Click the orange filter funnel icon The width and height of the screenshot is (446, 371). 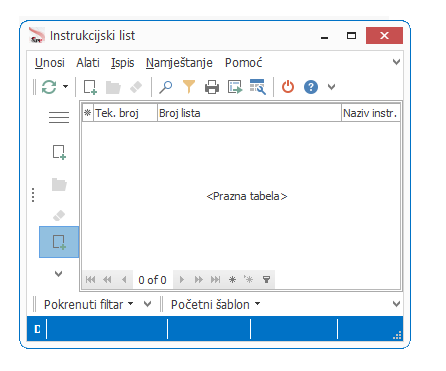point(189,87)
